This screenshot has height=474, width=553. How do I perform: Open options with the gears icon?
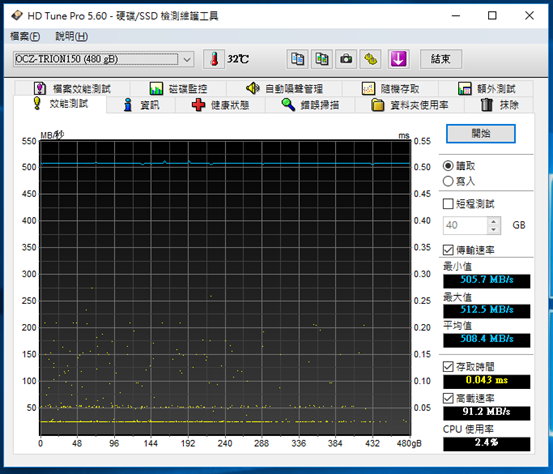click(370, 59)
